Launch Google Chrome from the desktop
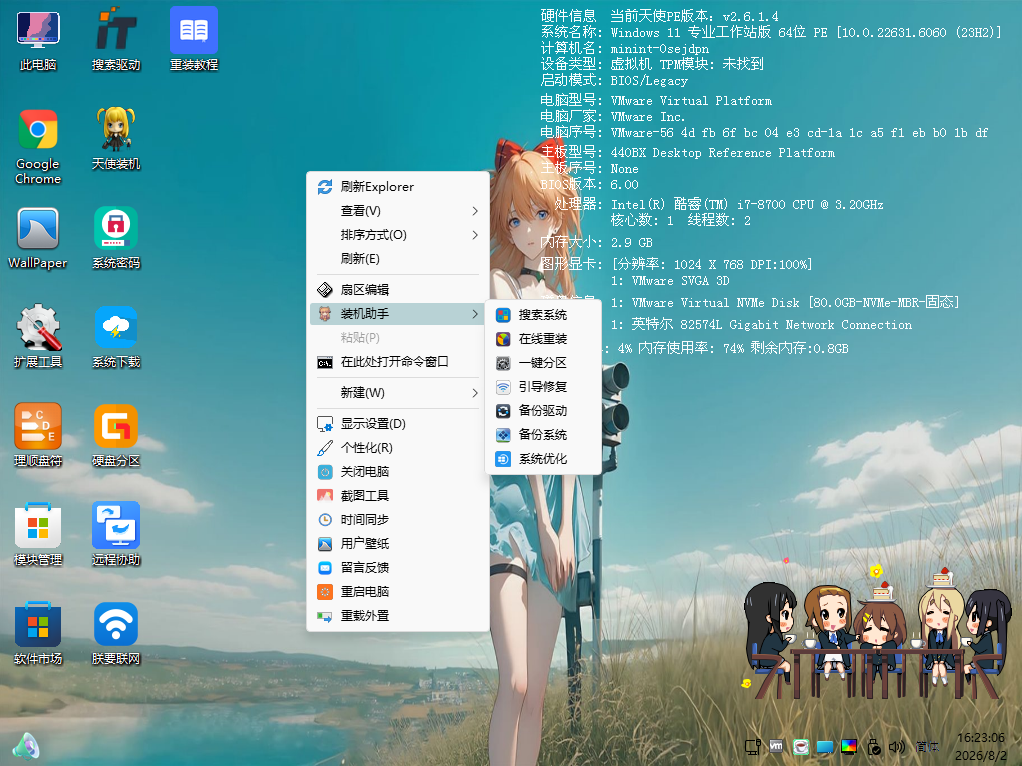Screen dimensions: 1022x766 pyautogui.click(x=38, y=146)
